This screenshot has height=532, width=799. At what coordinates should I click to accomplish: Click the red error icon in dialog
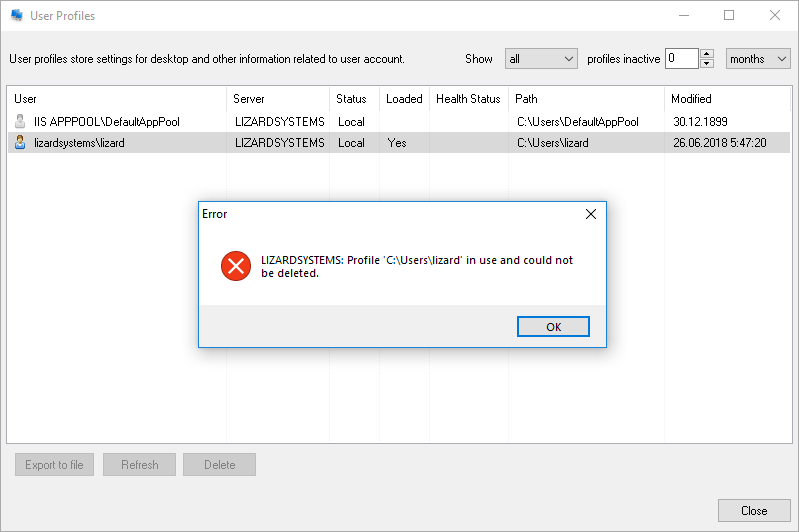coord(235,266)
